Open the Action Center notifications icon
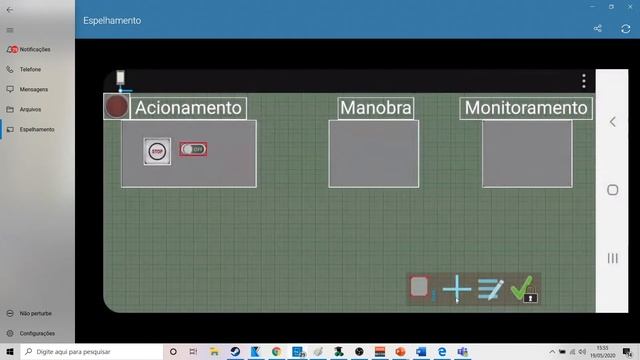The height and width of the screenshot is (360, 640). click(x=627, y=351)
